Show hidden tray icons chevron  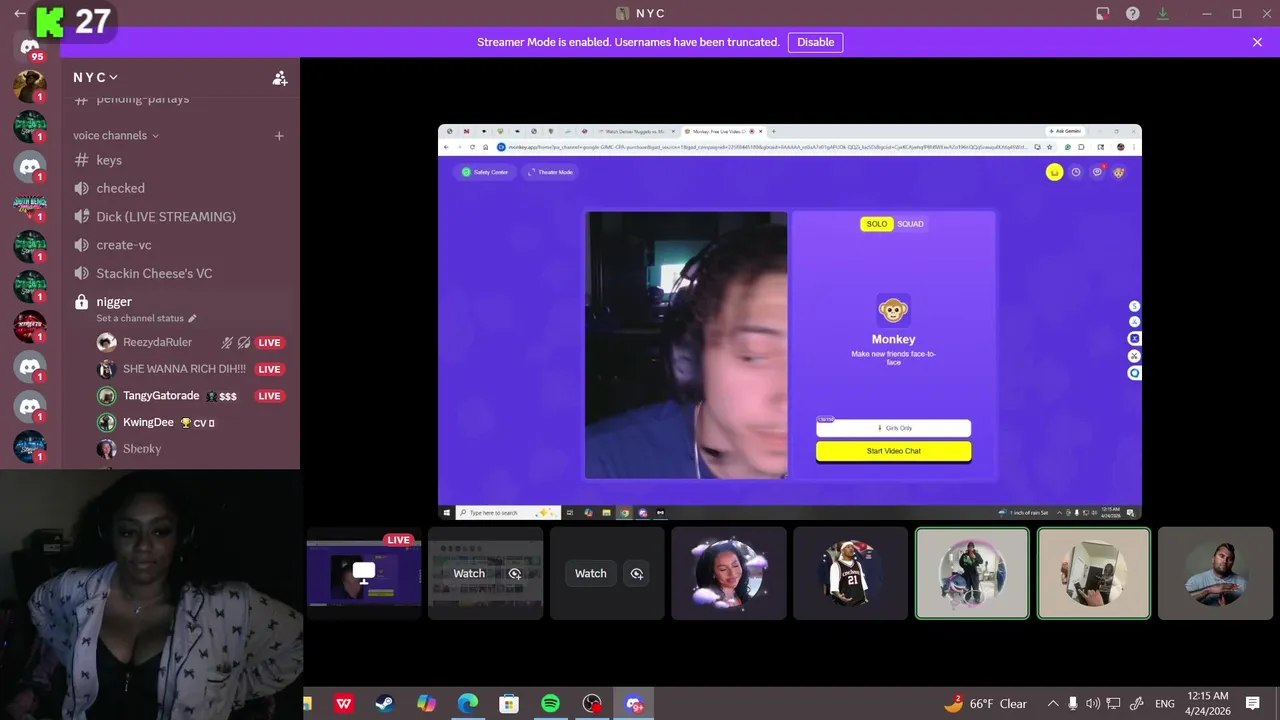point(1052,704)
